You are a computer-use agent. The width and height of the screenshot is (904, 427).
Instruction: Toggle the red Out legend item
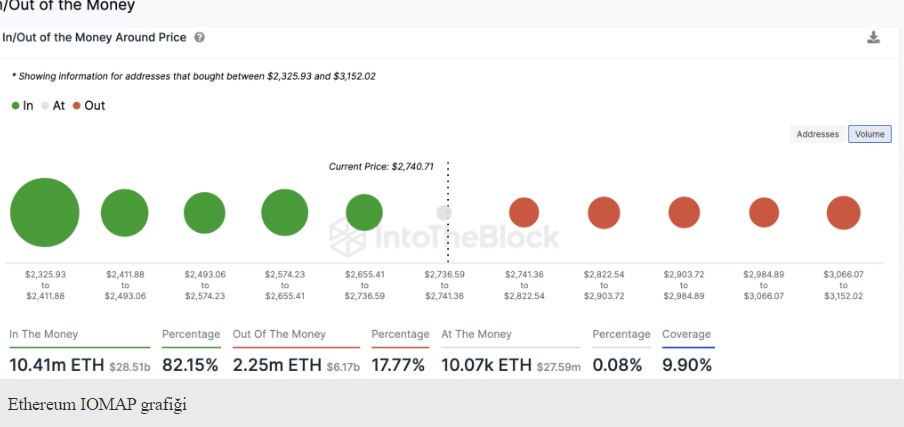(89, 105)
